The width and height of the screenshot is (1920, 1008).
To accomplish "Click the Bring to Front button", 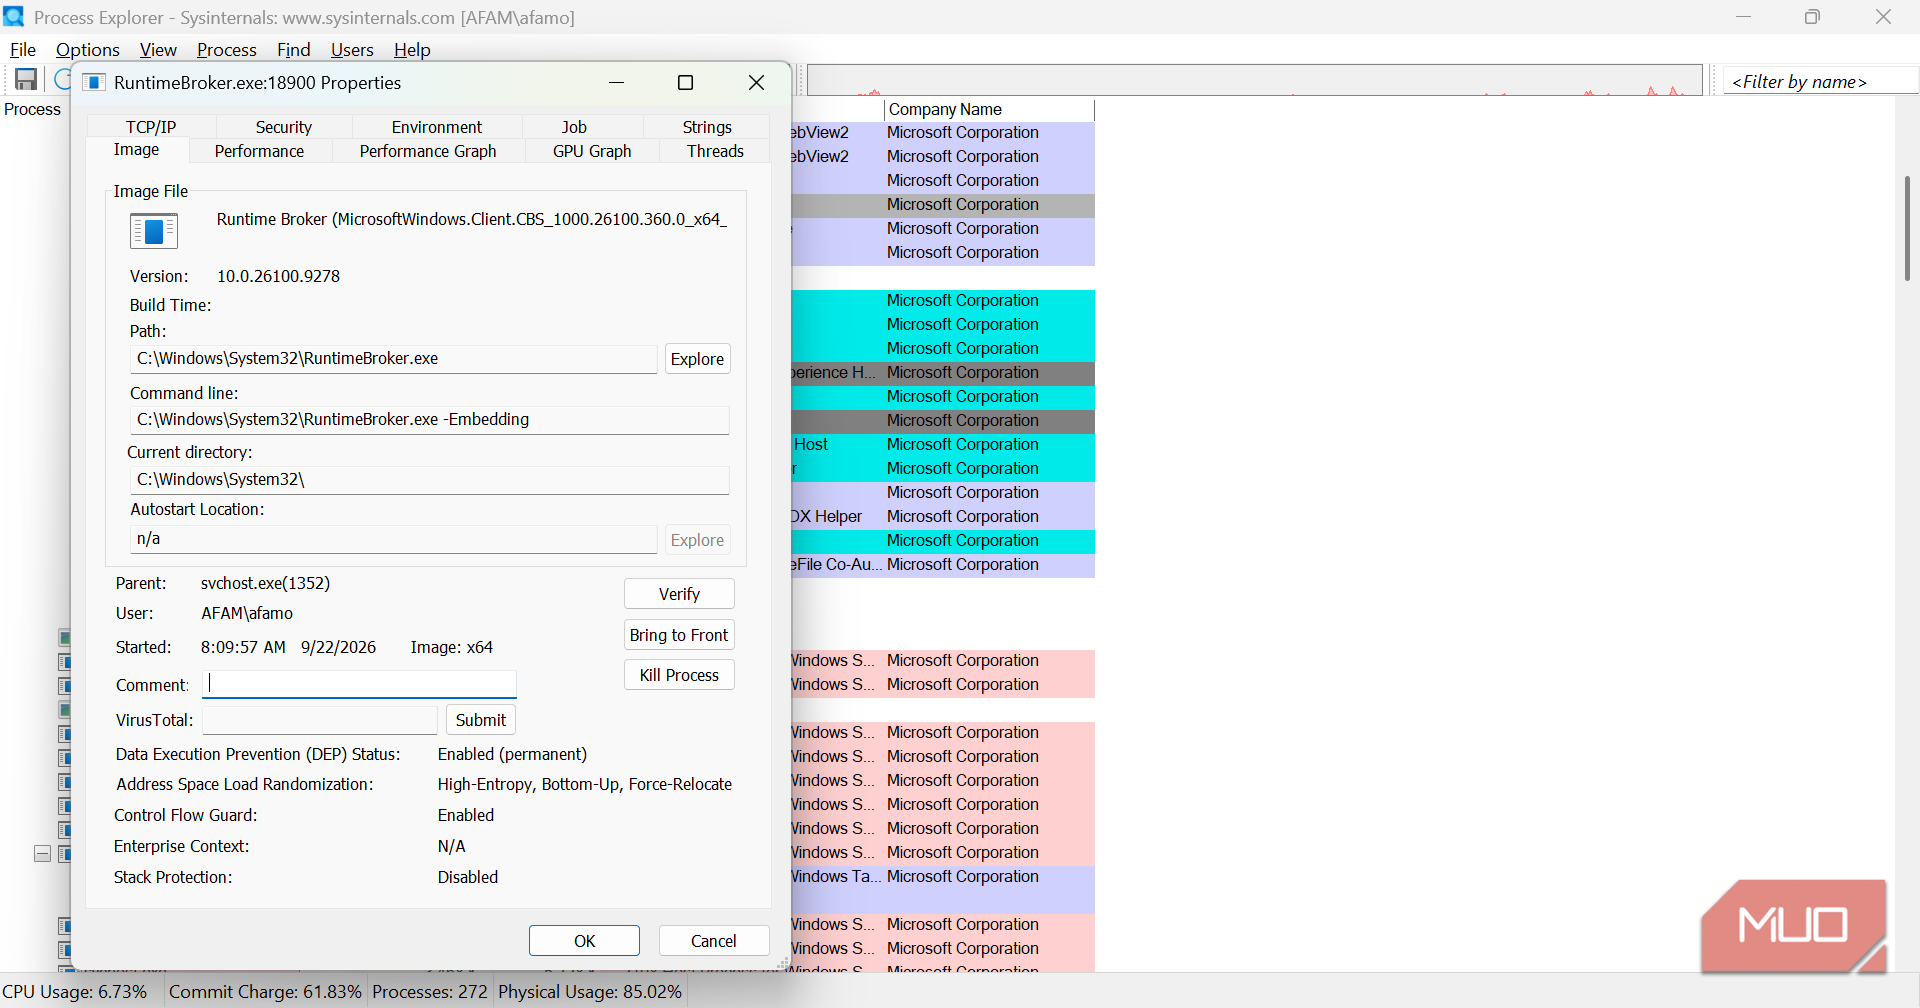I will (x=679, y=635).
